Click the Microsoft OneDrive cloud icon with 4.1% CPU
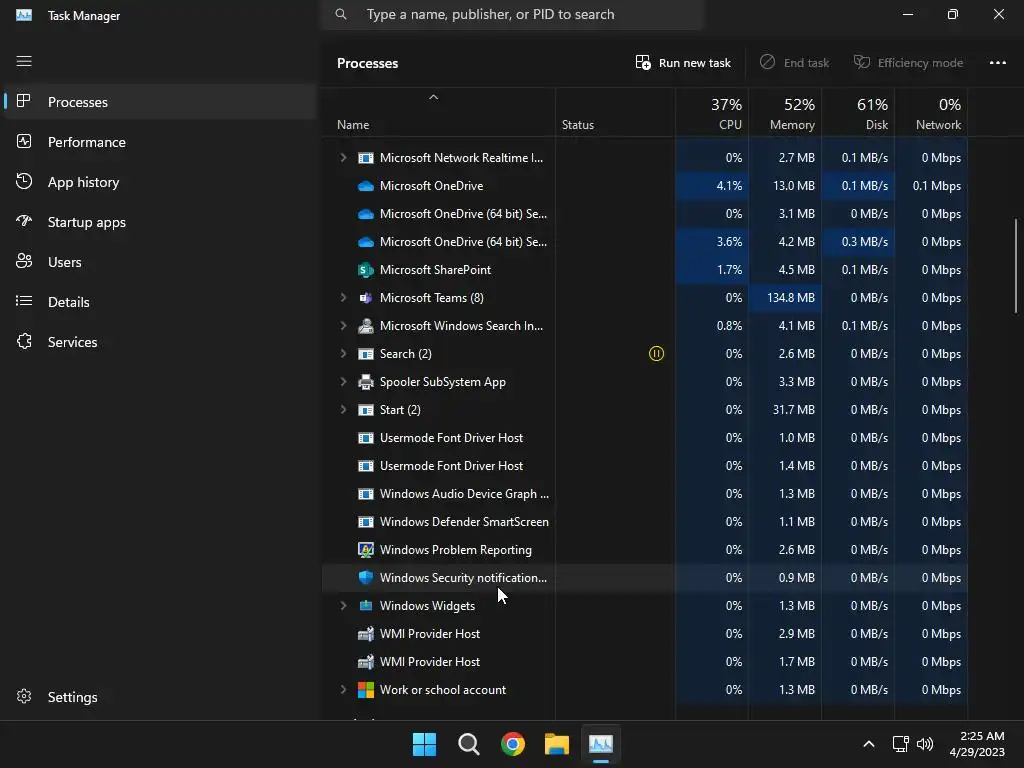The width and height of the screenshot is (1024, 768). (366, 186)
